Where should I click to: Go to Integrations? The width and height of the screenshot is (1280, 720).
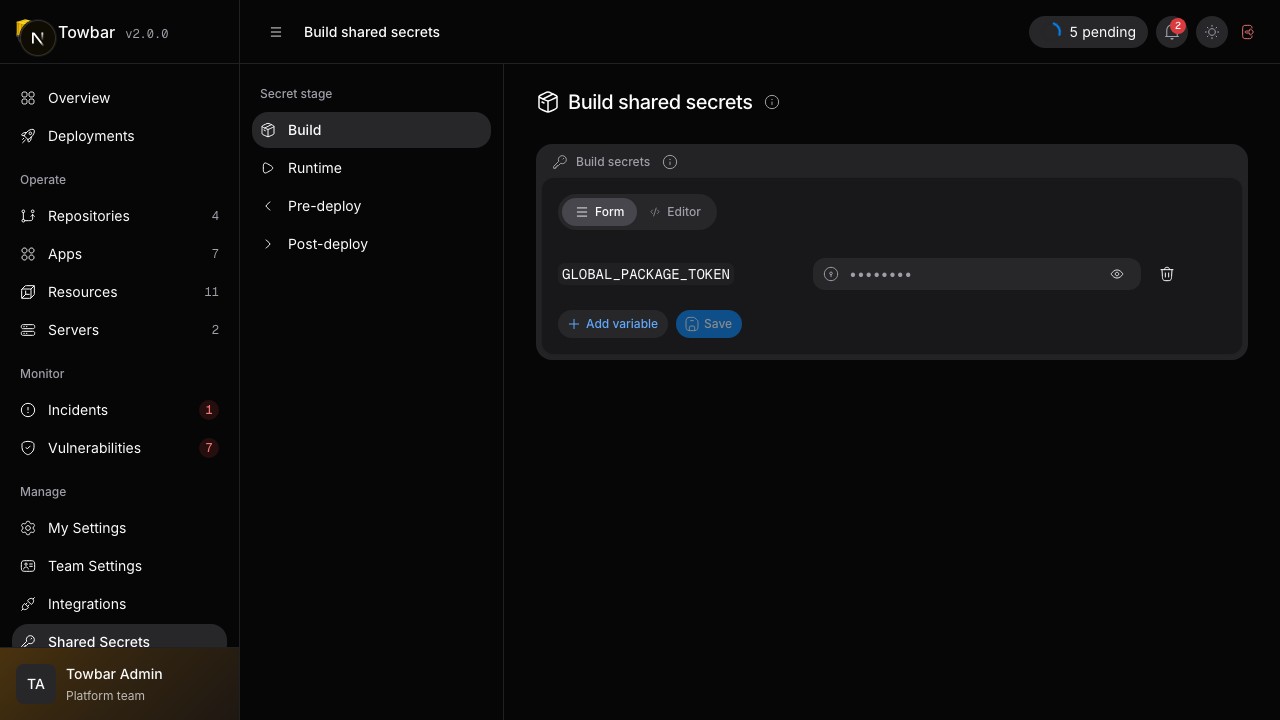119,604
